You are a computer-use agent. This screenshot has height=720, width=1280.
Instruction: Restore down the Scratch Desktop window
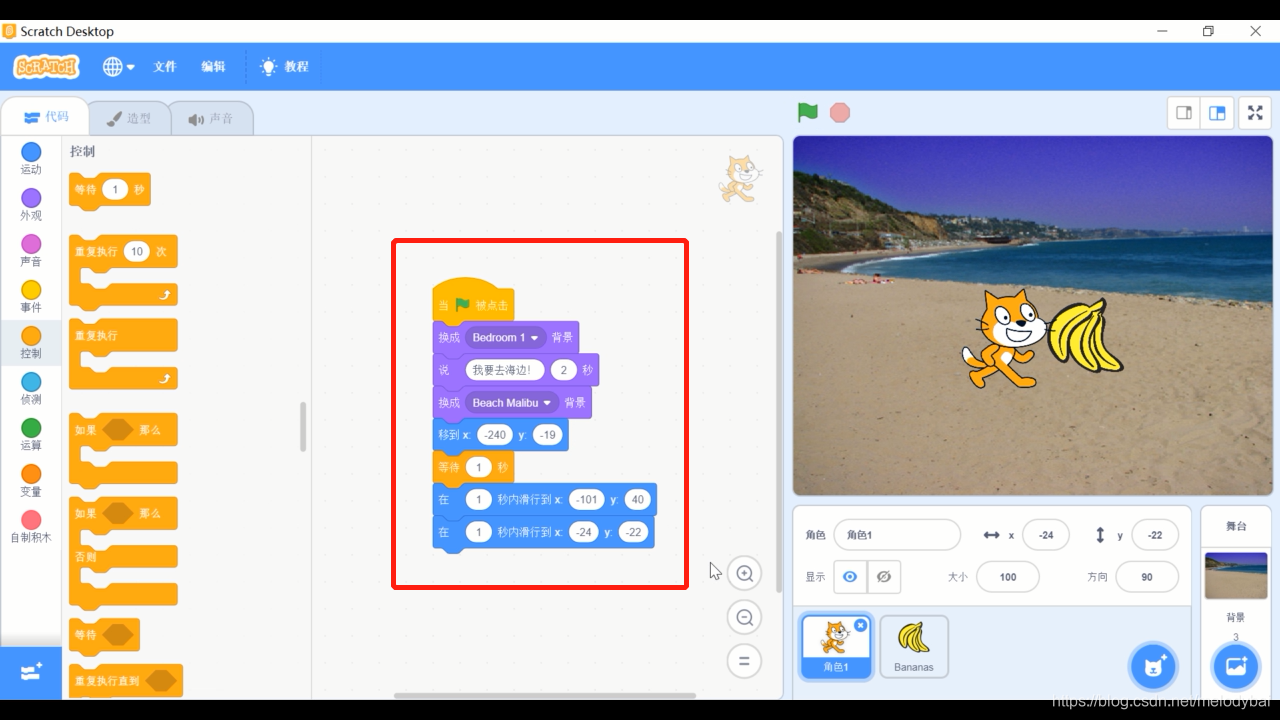pos(1208,31)
